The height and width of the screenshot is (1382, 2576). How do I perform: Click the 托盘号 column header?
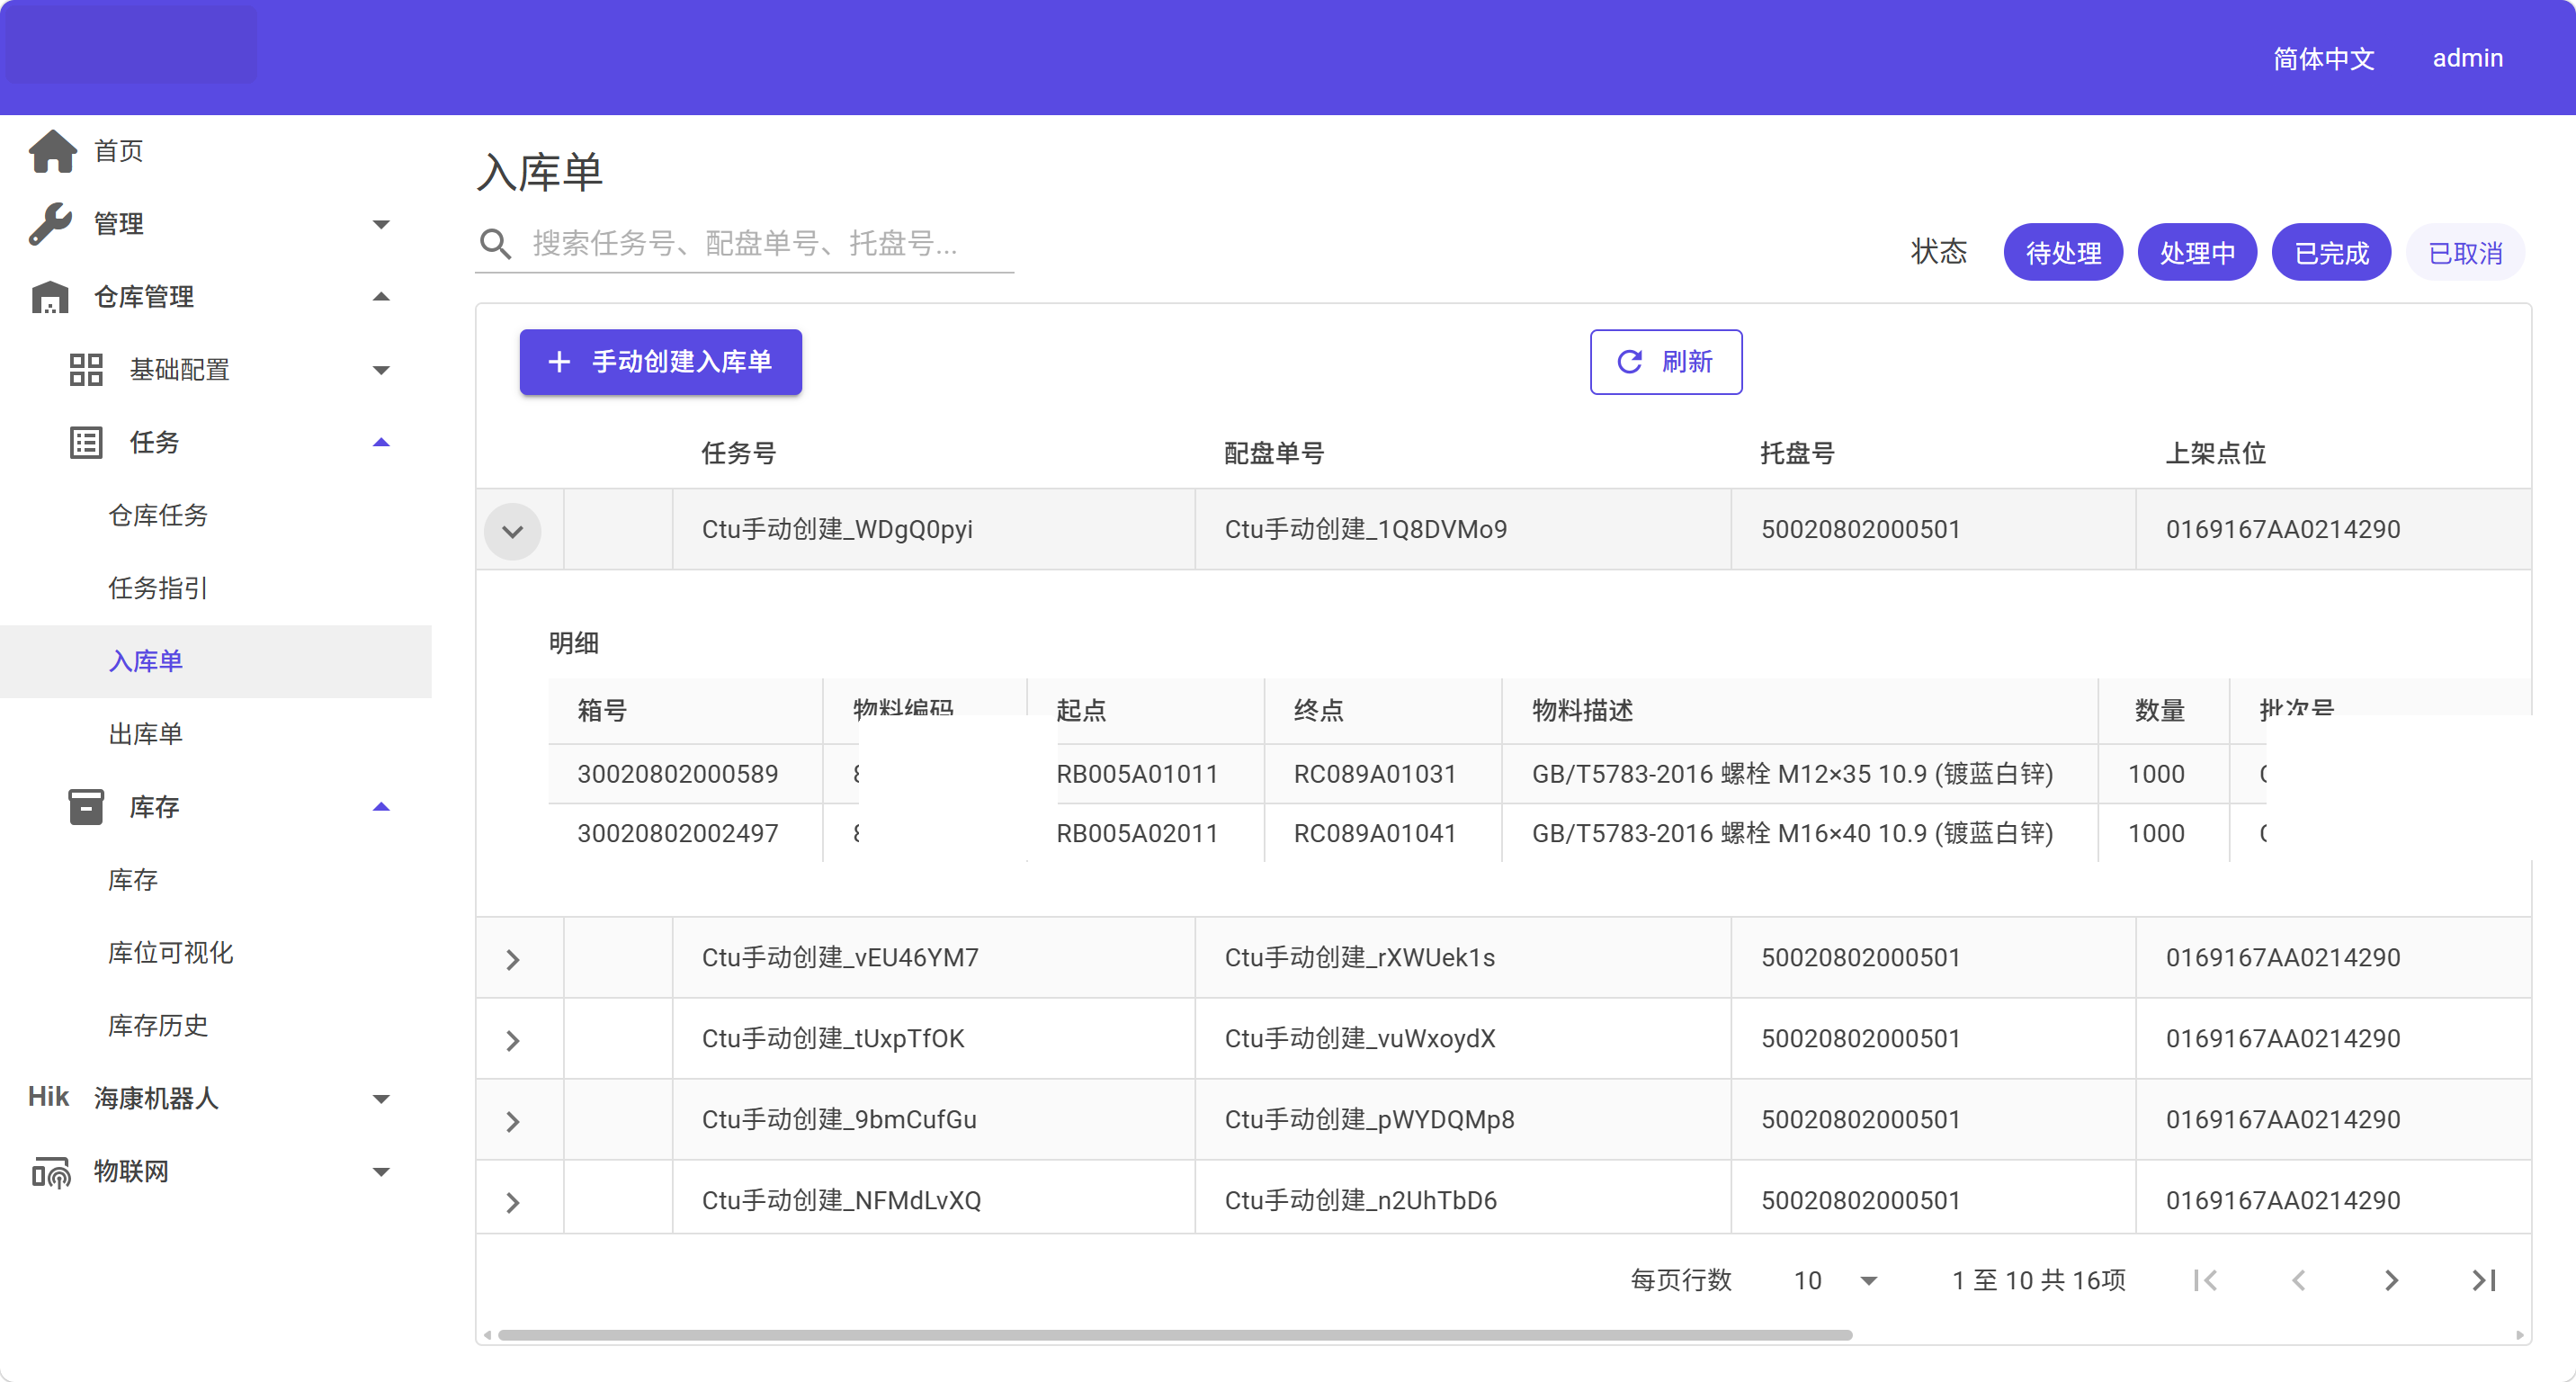(x=1797, y=453)
